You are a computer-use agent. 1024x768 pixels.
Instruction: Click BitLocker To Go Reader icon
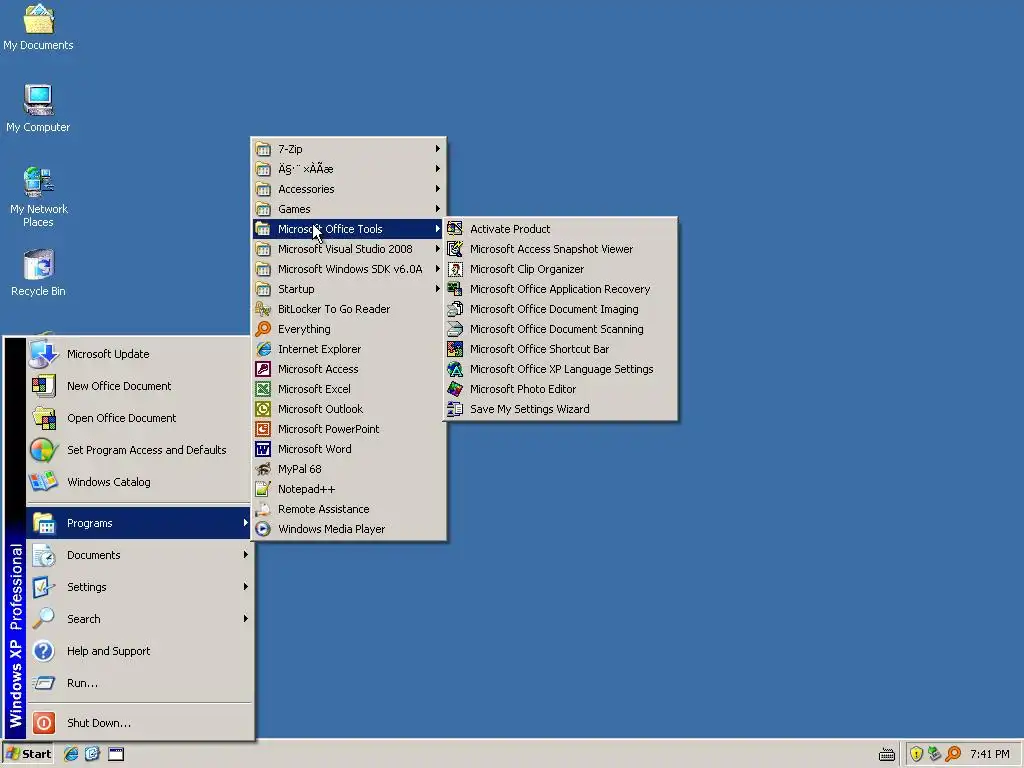(263, 309)
